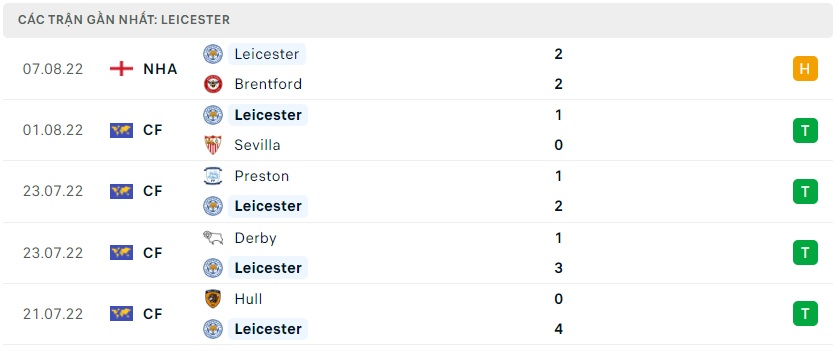Click green T badge for Preston match
This screenshot has width=836, height=360.
point(805,191)
